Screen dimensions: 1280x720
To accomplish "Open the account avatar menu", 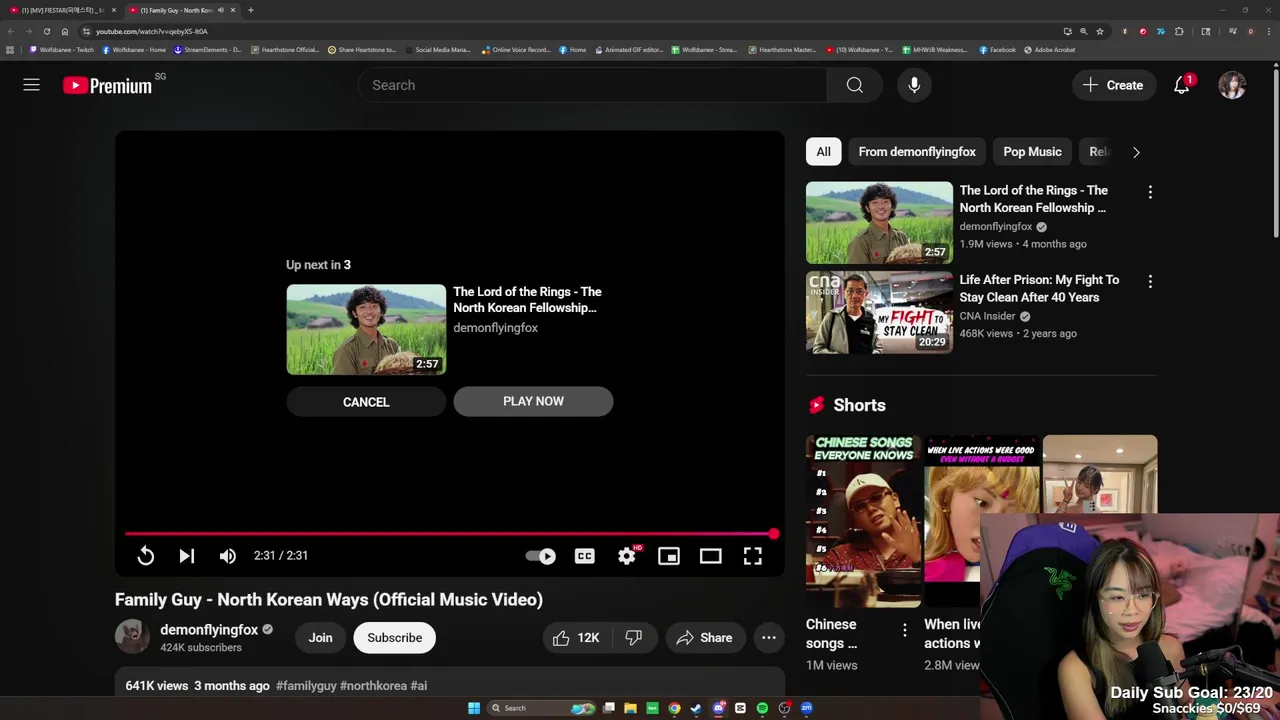I will (x=1232, y=85).
